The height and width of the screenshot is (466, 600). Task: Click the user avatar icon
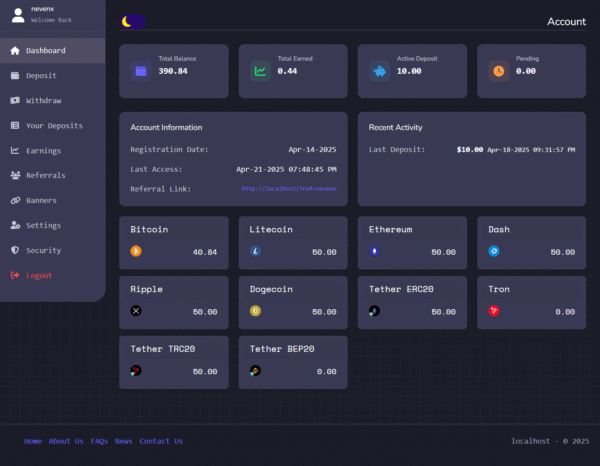[18, 15]
